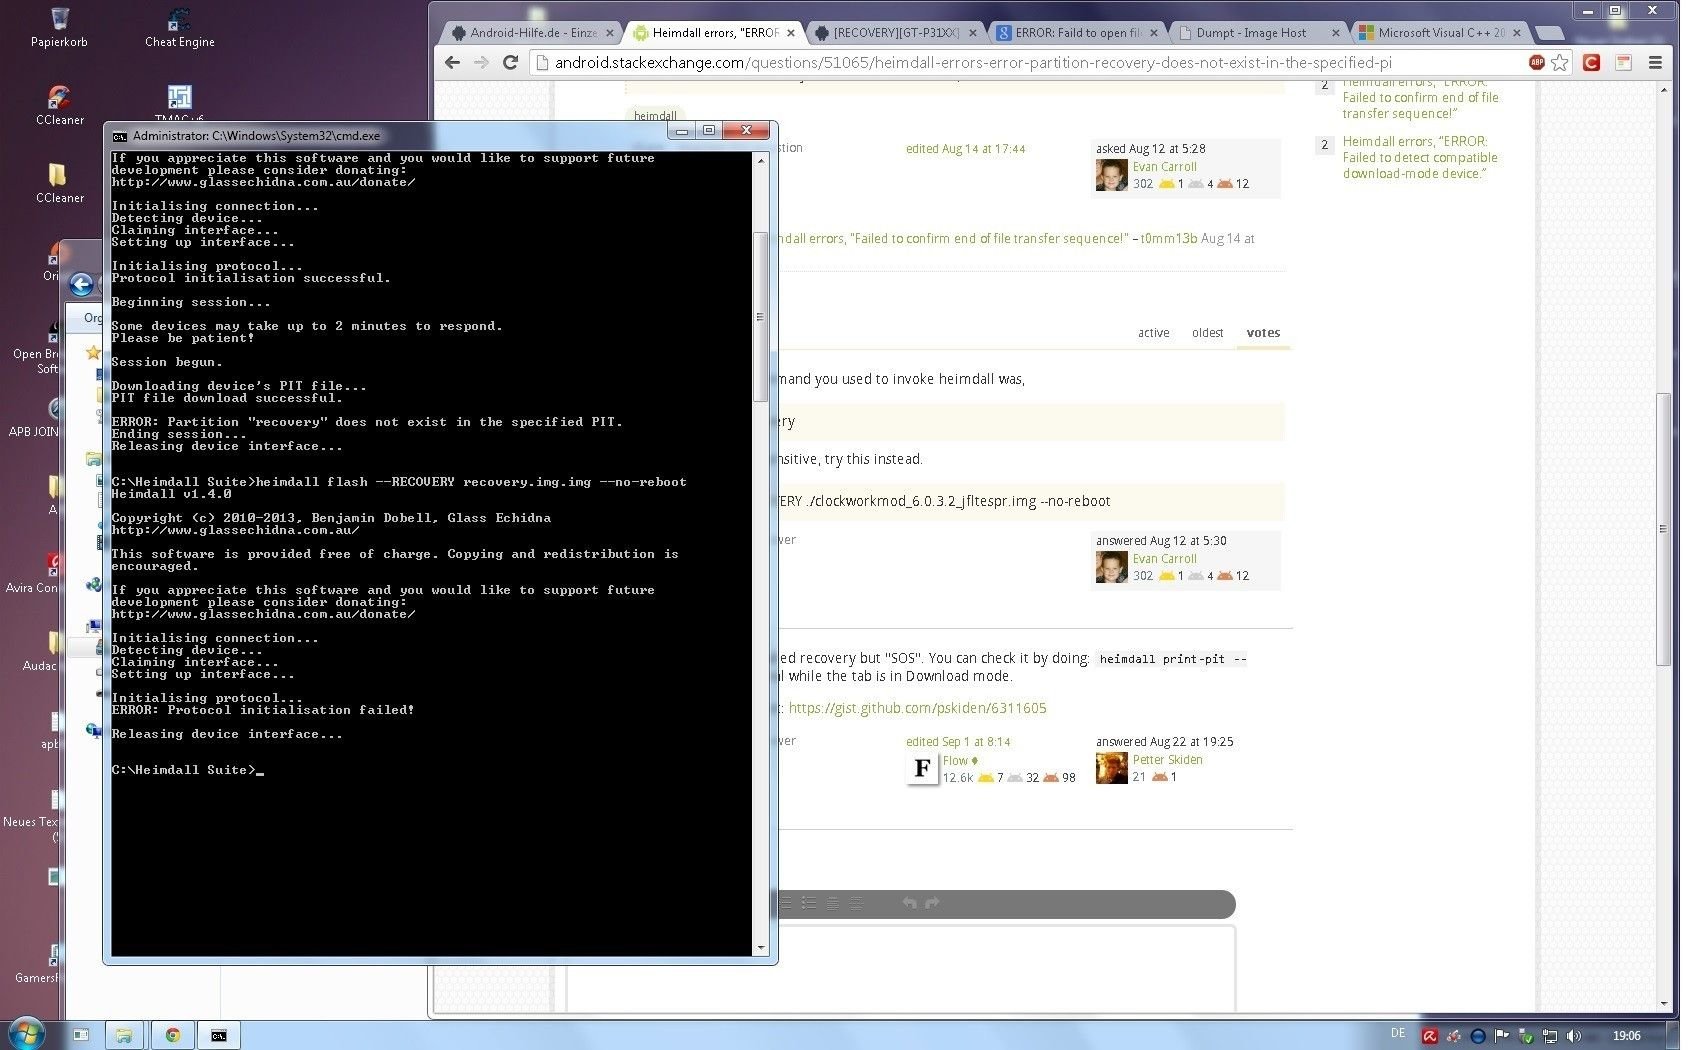Click the cmd.exe window title bar icon
This screenshot has height=1050, width=1692.
(120, 136)
